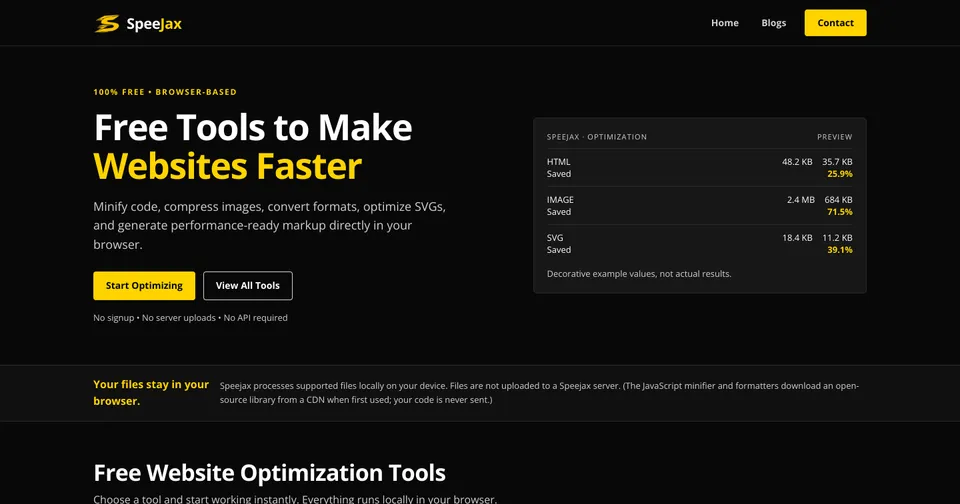Click the 18.4 KB value

click(797, 238)
